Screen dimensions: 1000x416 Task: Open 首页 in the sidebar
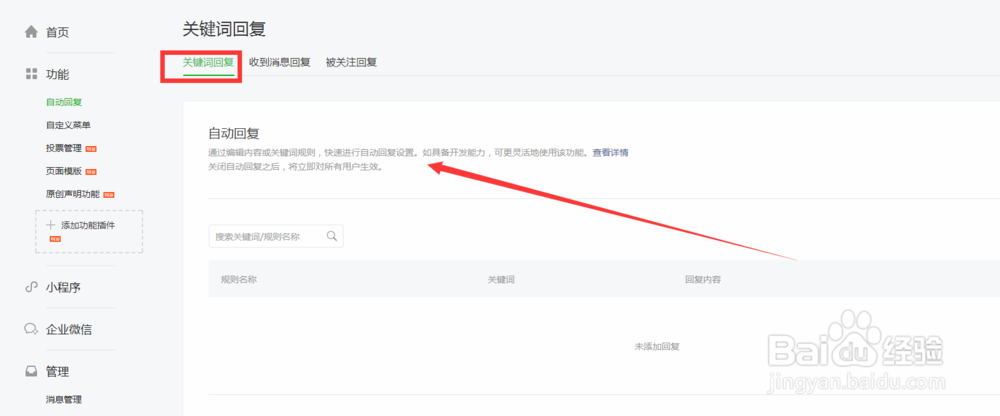pos(57,33)
